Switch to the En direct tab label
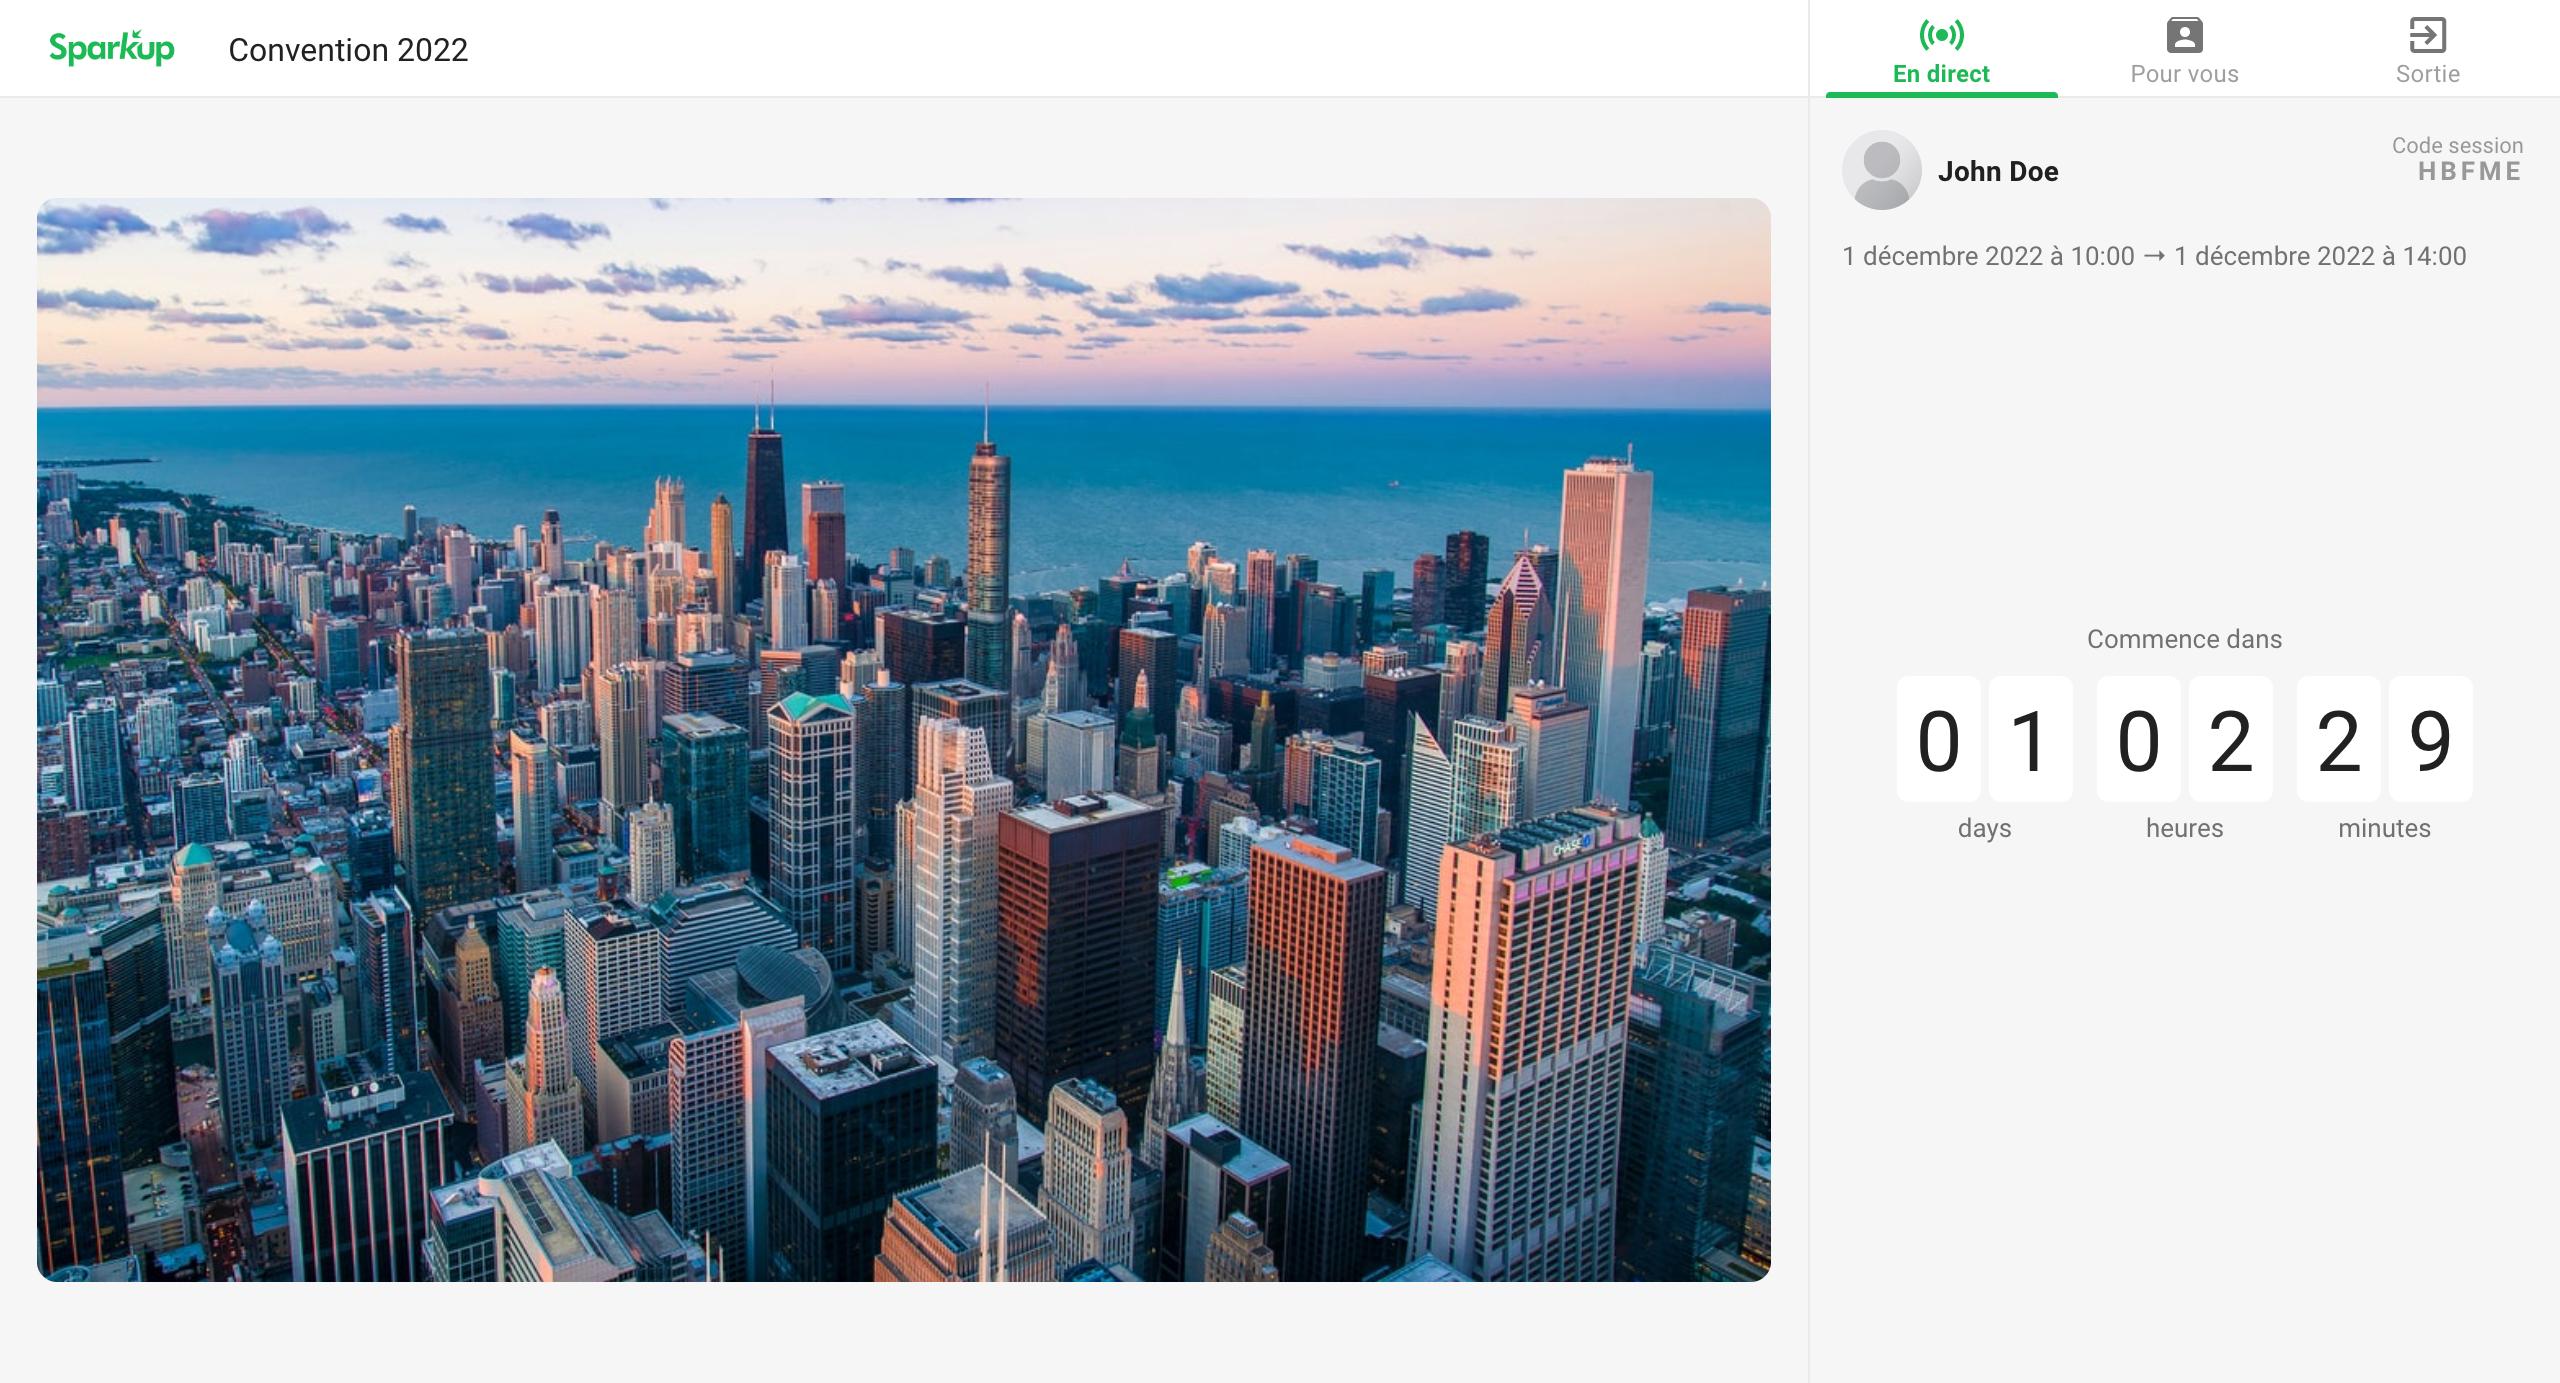2560x1383 pixels. pos(1941,74)
